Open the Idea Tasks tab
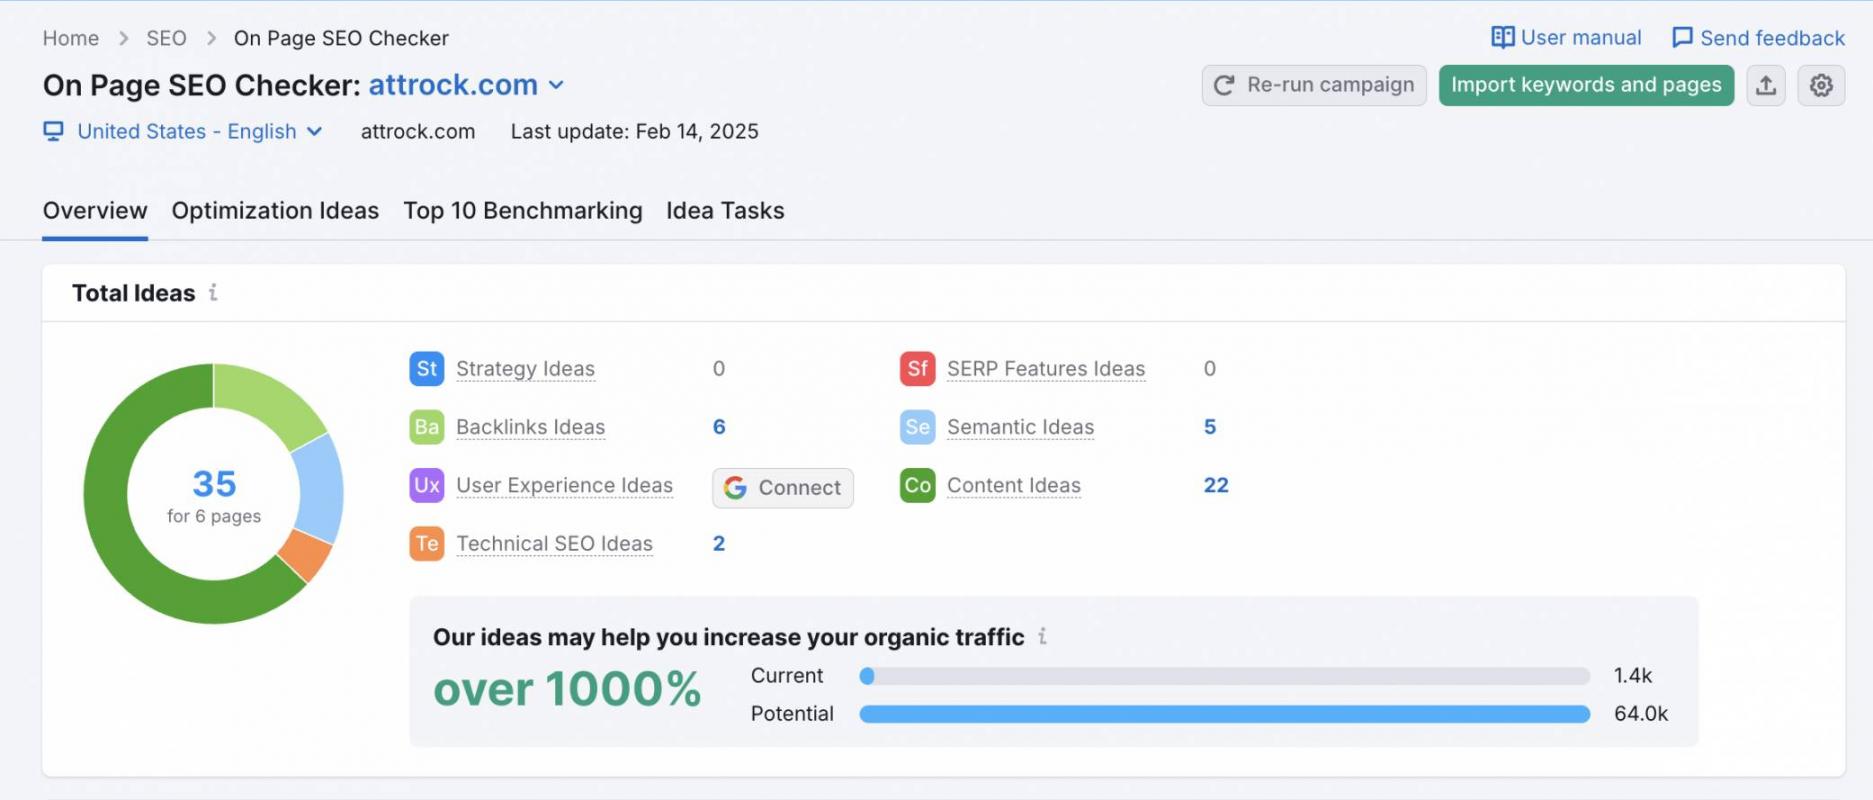 point(725,210)
